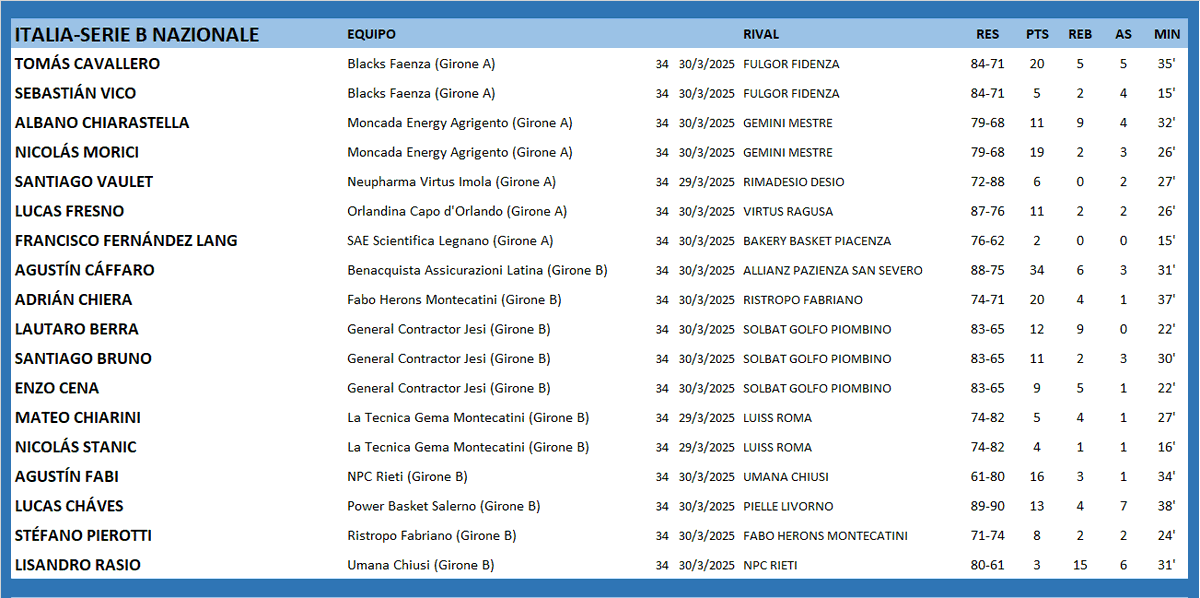Select player name LAUTARO BERRA

coord(77,329)
